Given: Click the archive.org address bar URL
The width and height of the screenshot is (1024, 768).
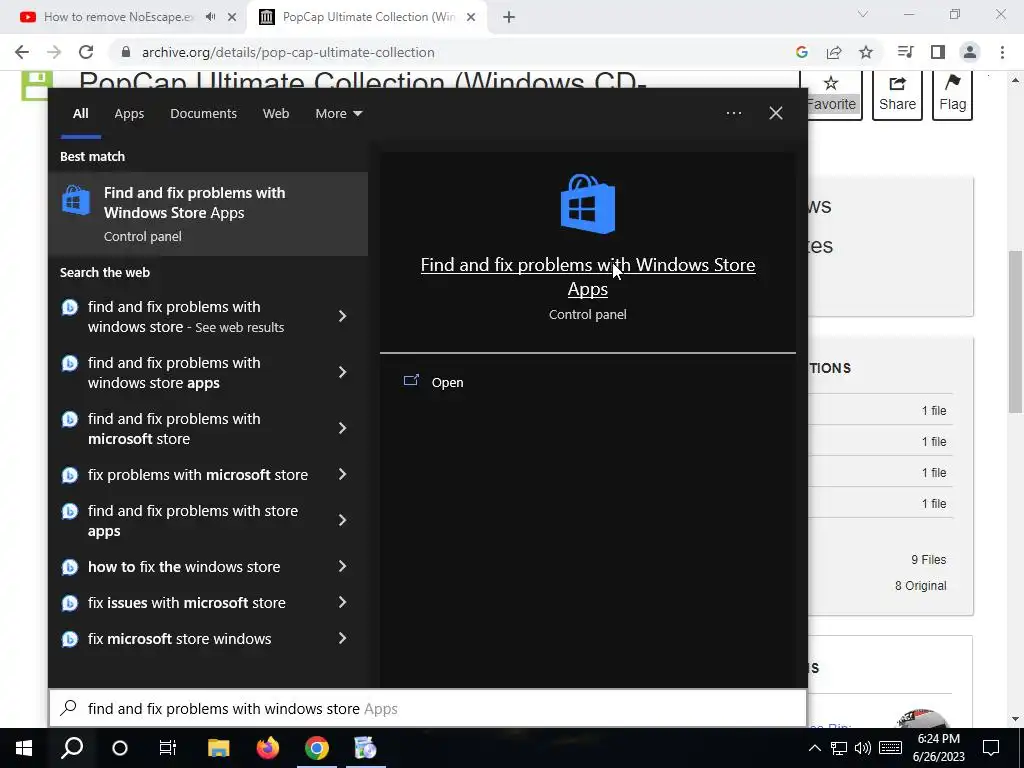Looking at the screenshot, I should click(288, 52).
